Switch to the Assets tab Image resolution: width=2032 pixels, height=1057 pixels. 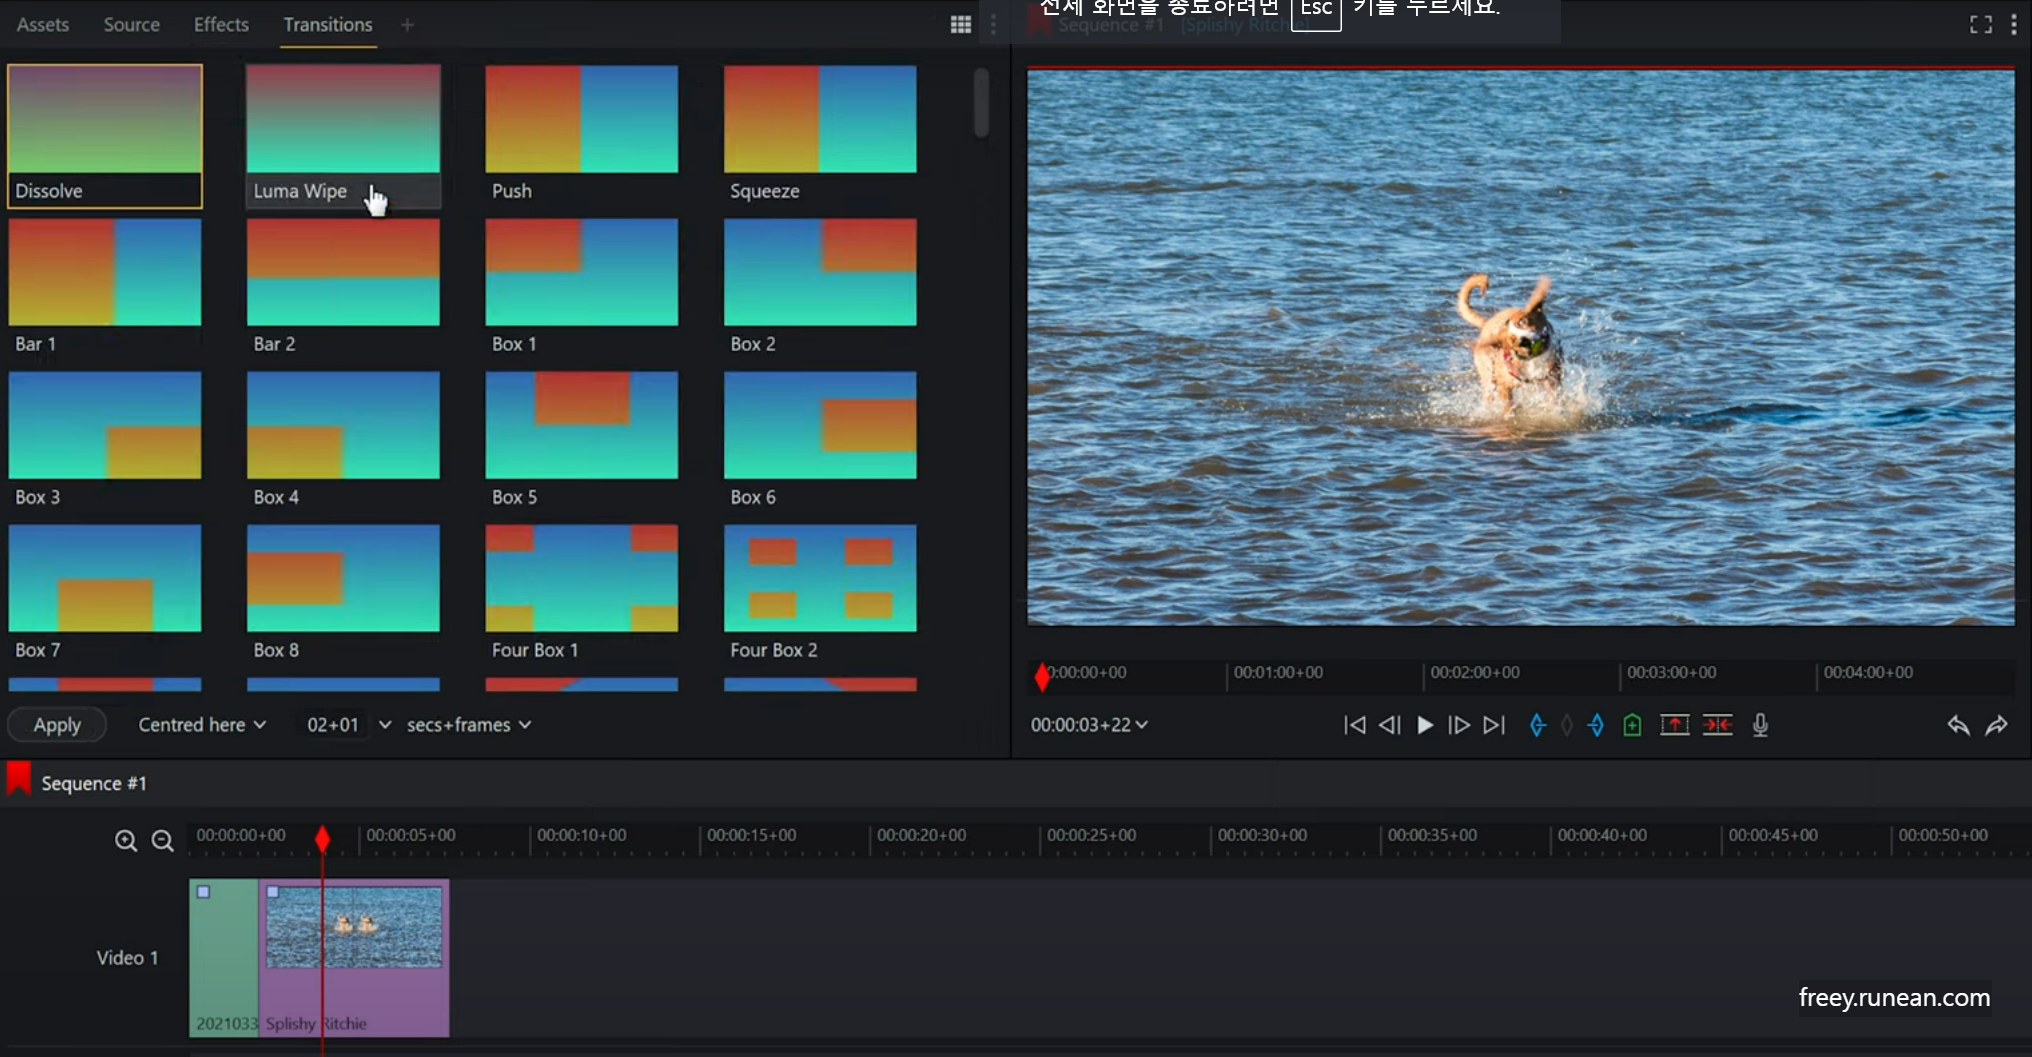tap(43, 25)
